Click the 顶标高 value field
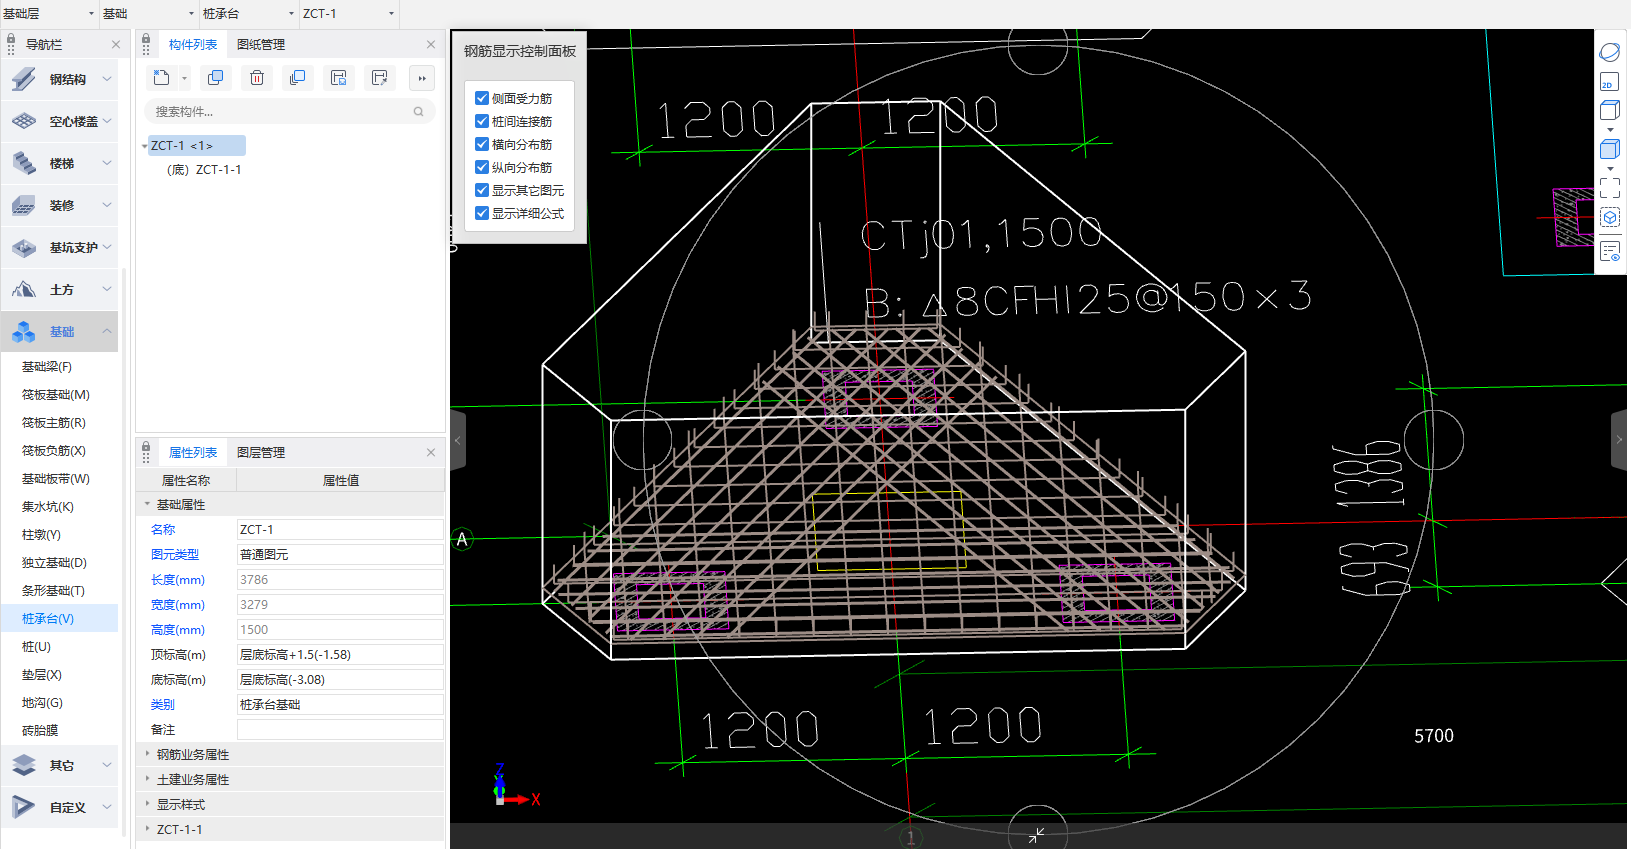The height and width of the screenshot is (849, 1631). 340,655
